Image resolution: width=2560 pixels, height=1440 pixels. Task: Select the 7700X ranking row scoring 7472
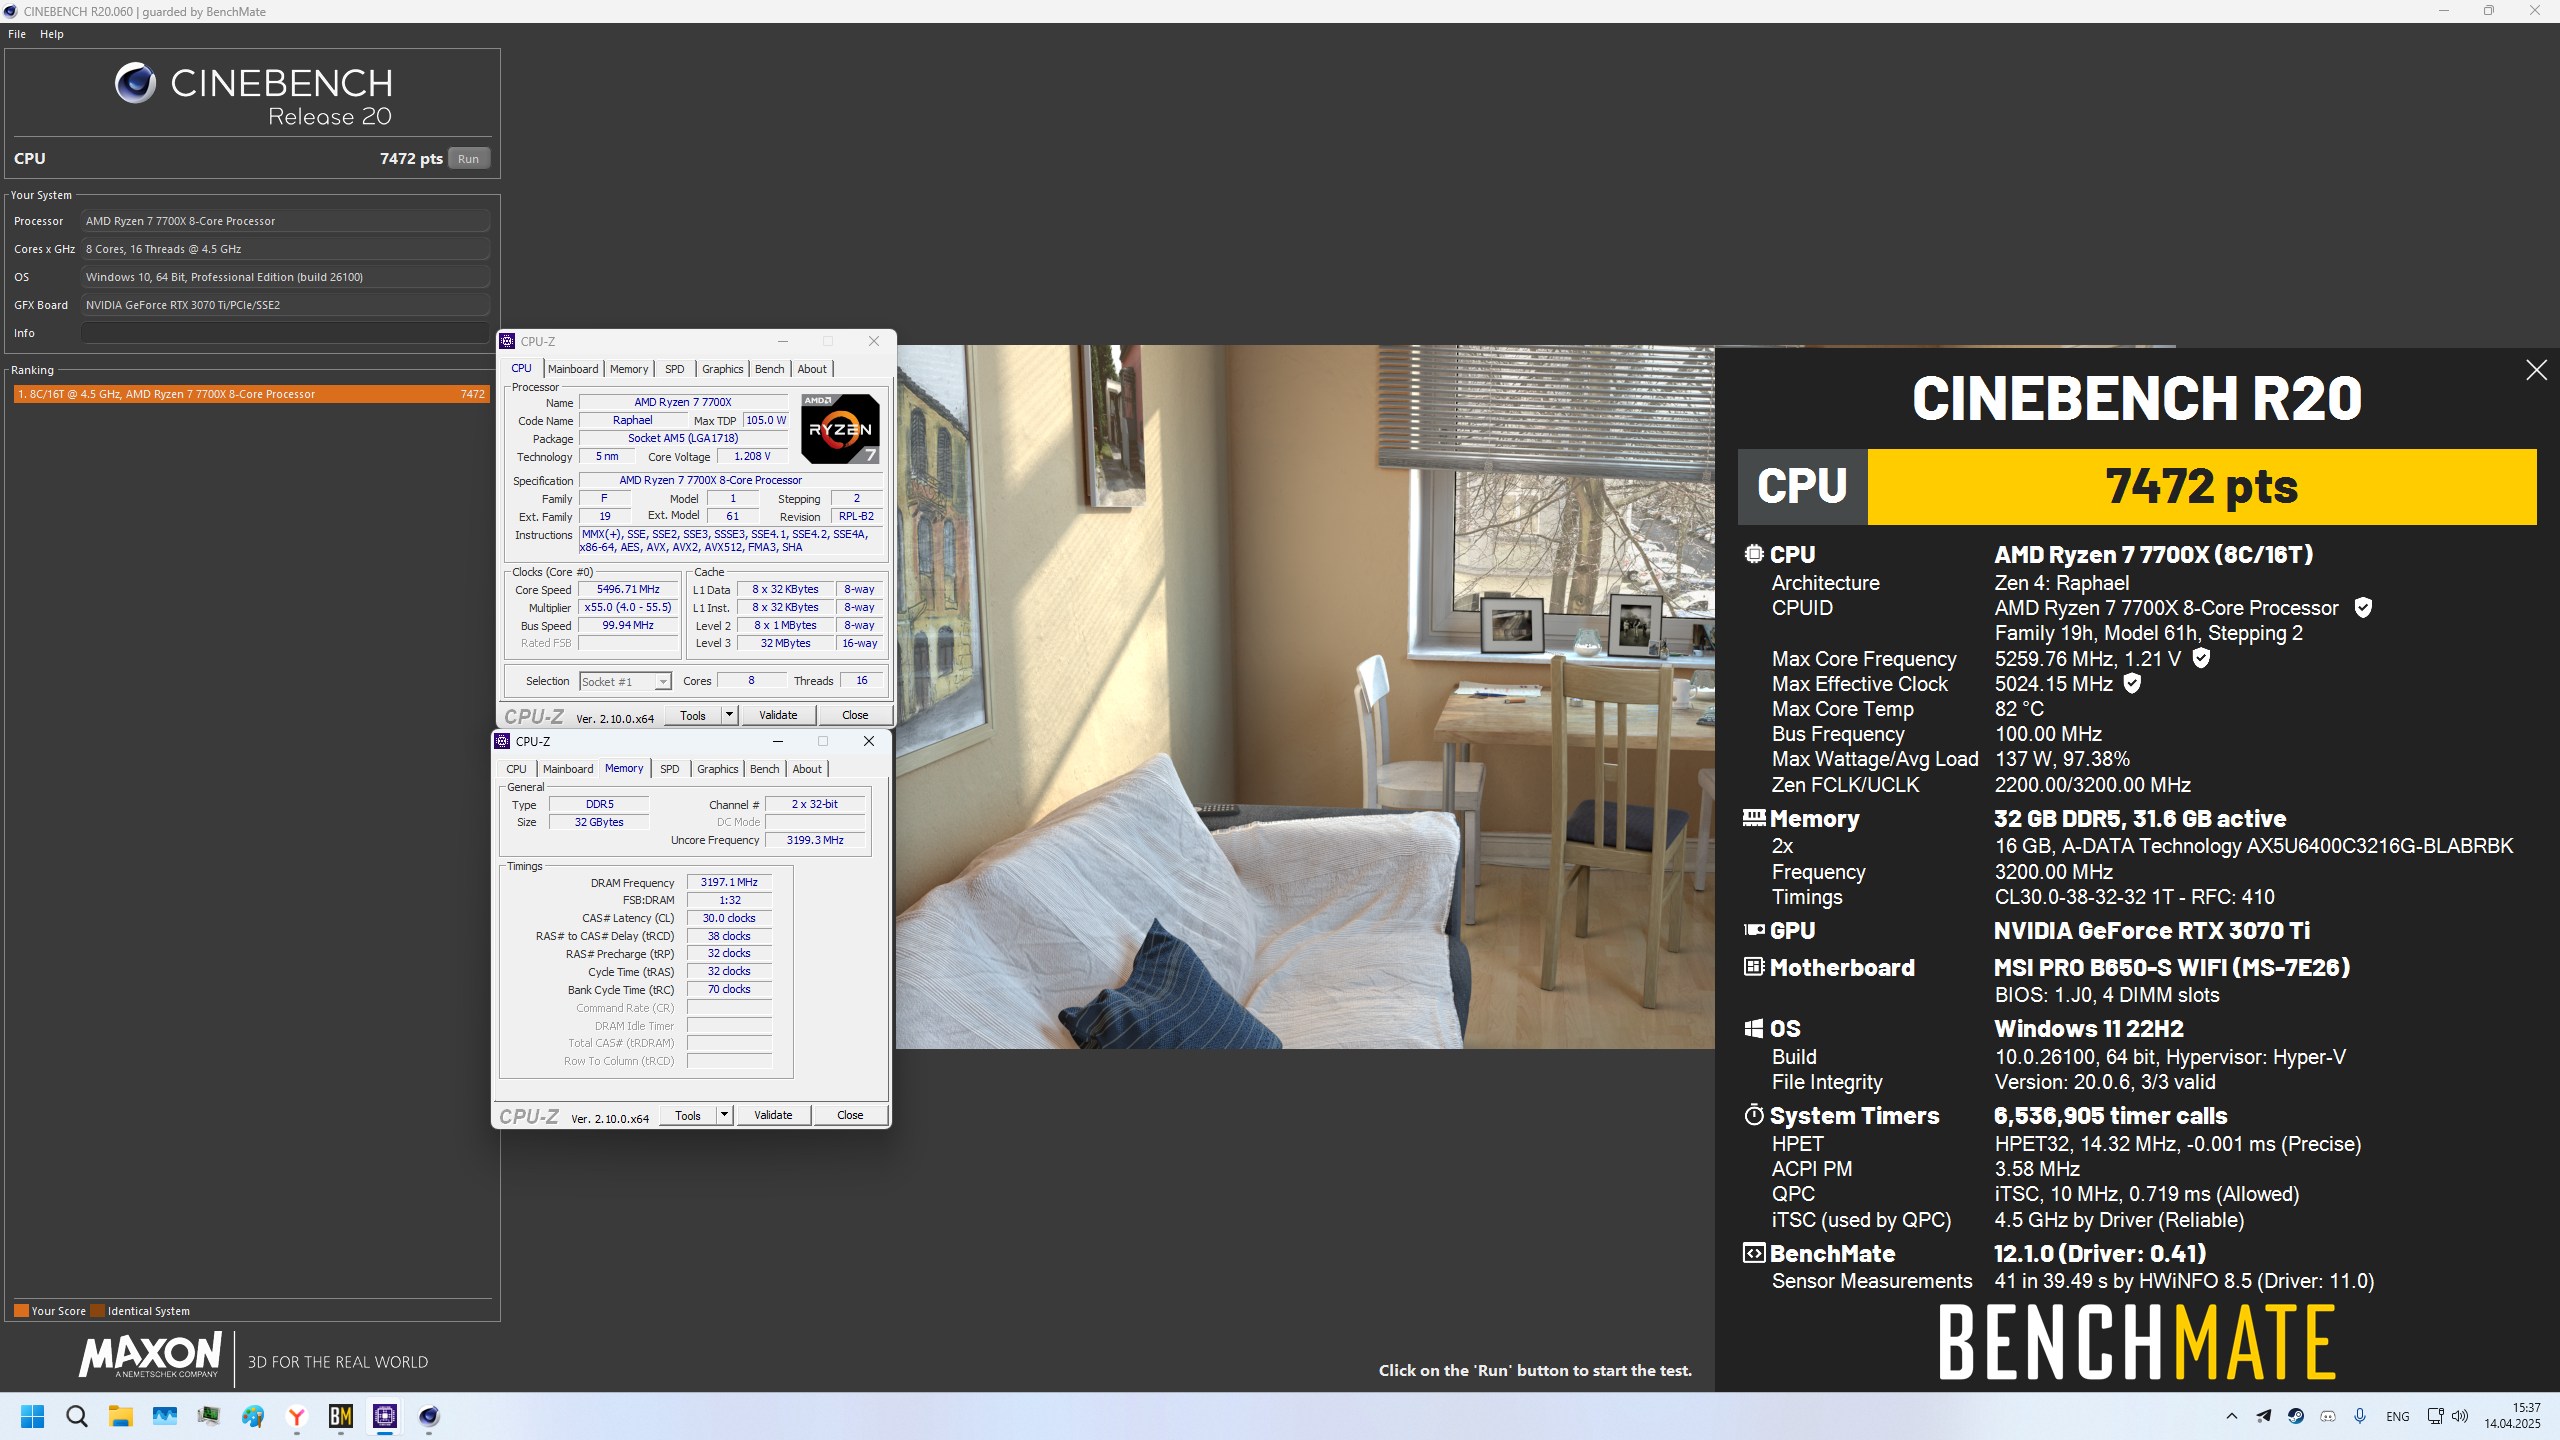252,394
